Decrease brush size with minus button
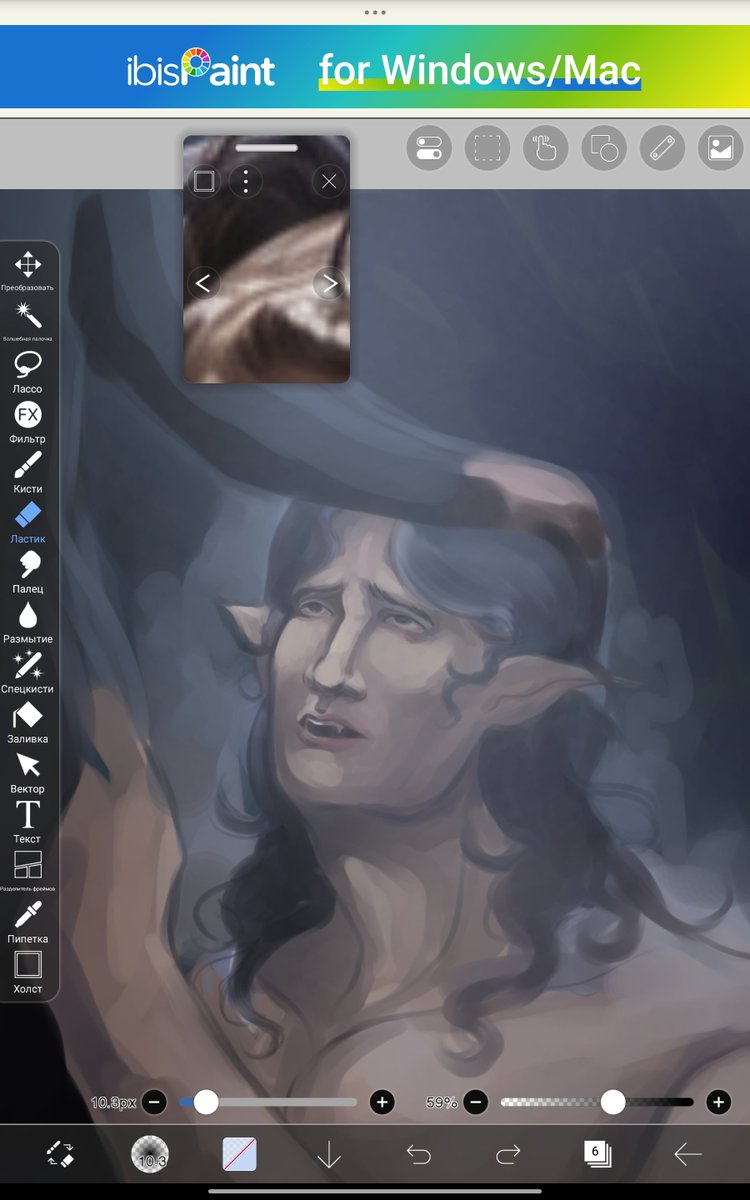The height and width of the screenshot is (1200, 750). (x=154, y=1102)
